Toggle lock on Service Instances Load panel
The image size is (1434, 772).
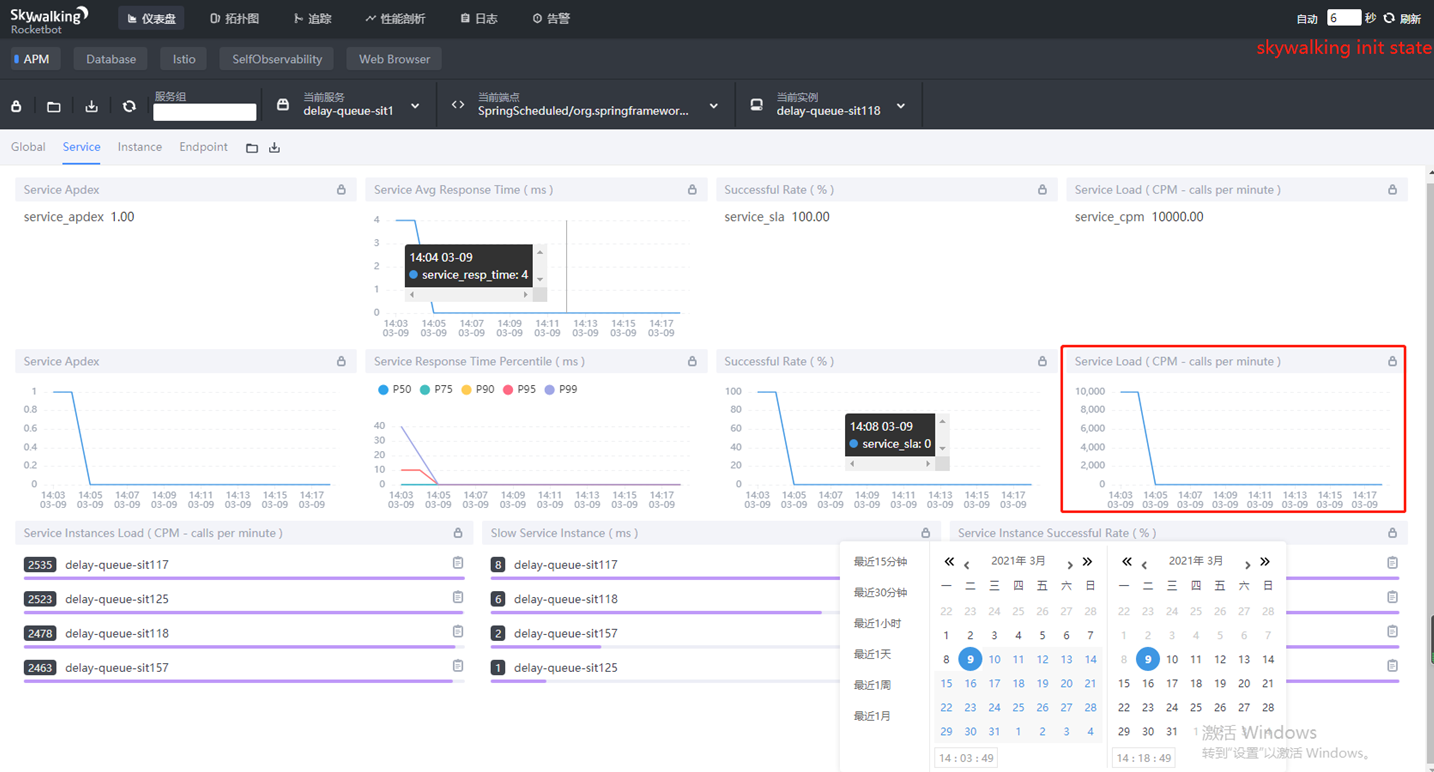(458, 533)
